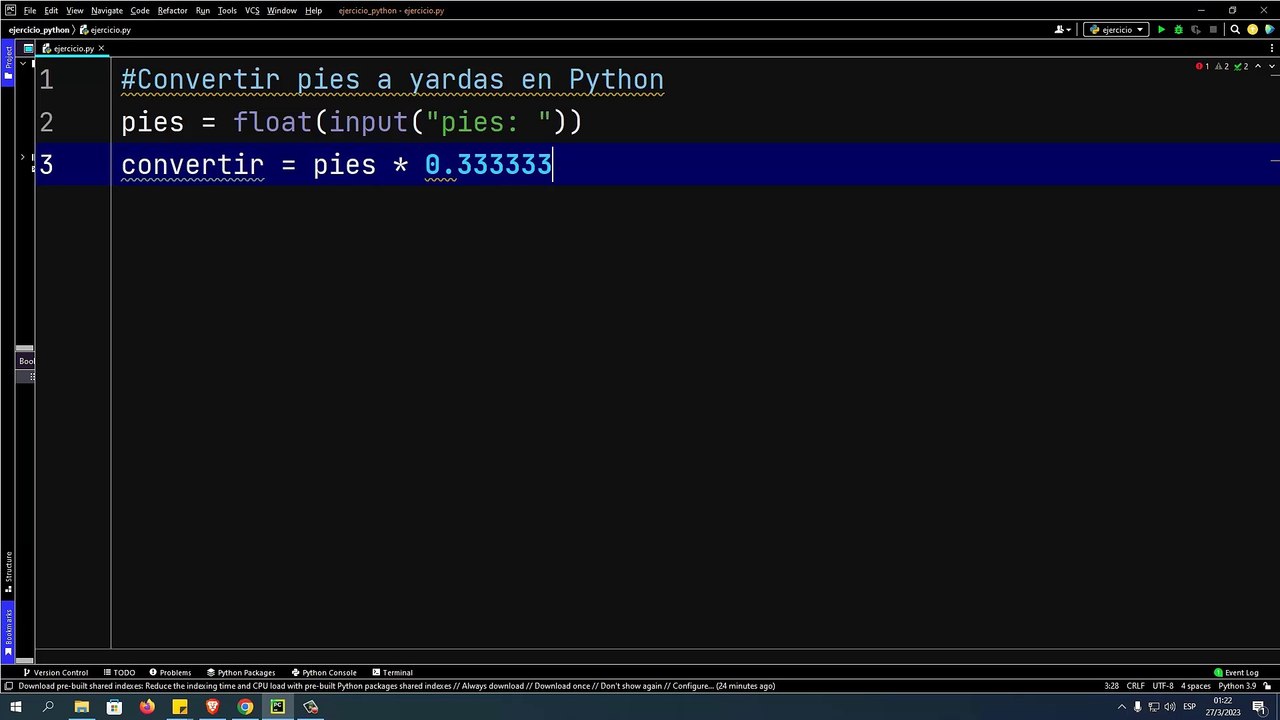
Task: Click the UTF-8 encoding selector
Action: [1163, 686]
